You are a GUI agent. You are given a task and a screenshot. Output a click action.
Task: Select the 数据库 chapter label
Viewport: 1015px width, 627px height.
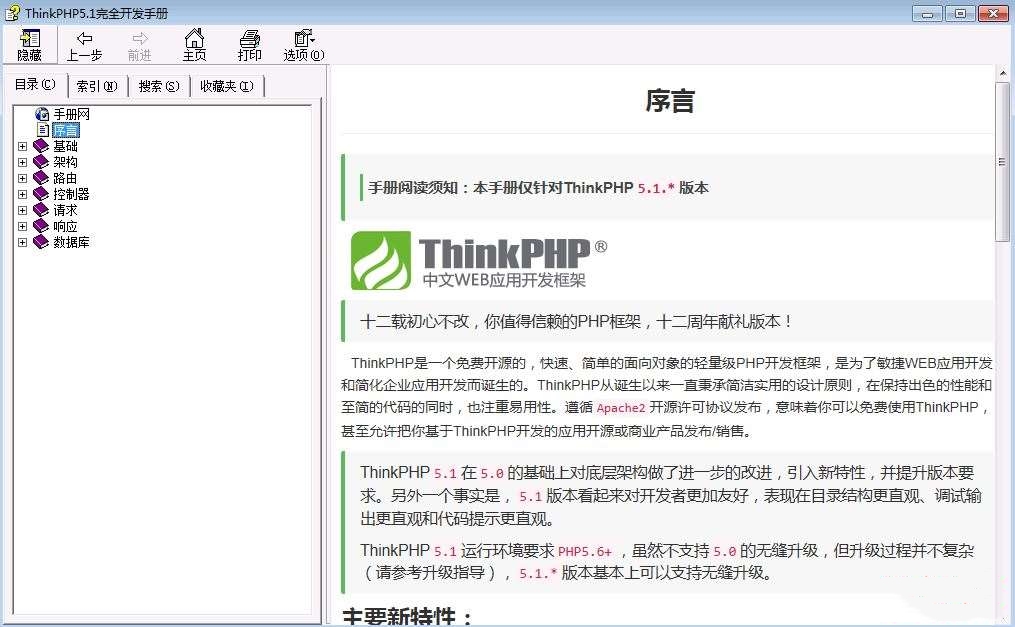tap(71, 243)
